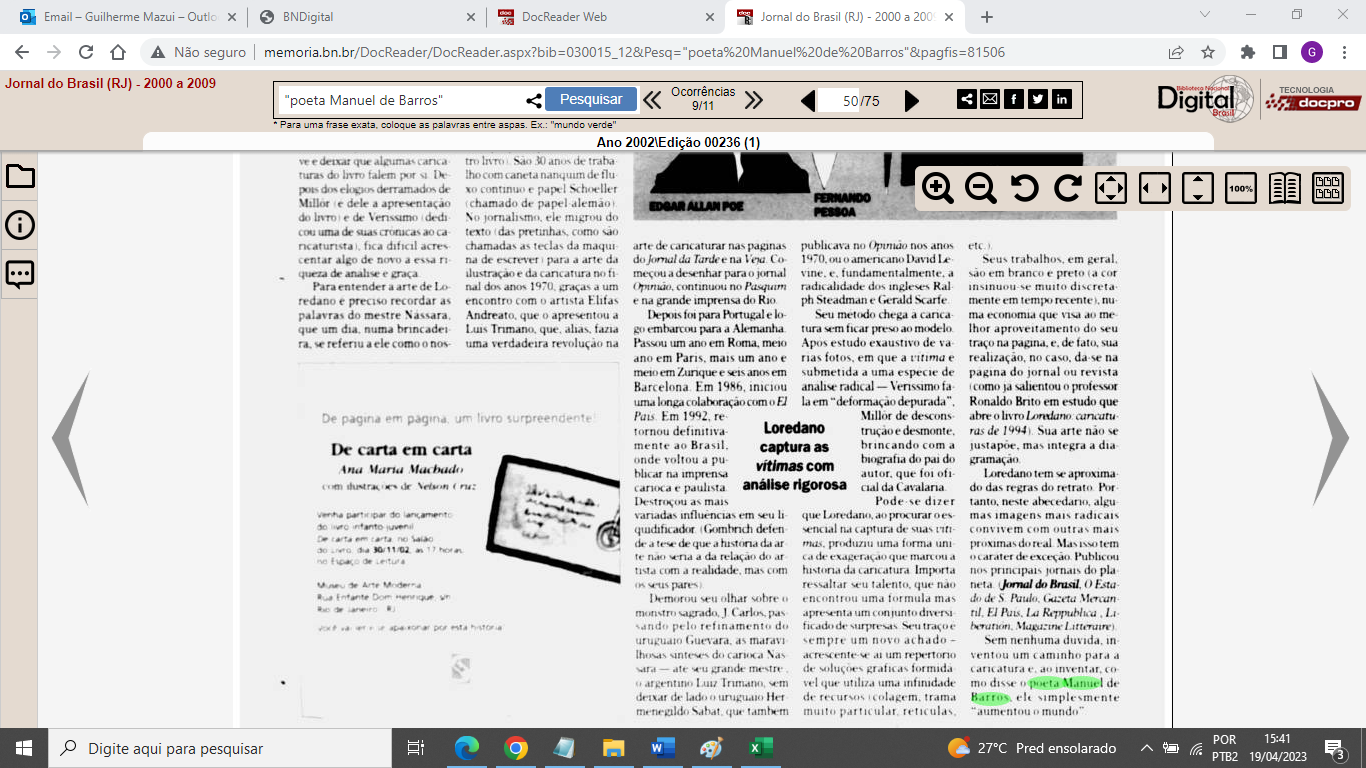This screenshot has height=768, width=1366.
Task: Open Microsoft Edge from taskbar
Action: point(466,748)
